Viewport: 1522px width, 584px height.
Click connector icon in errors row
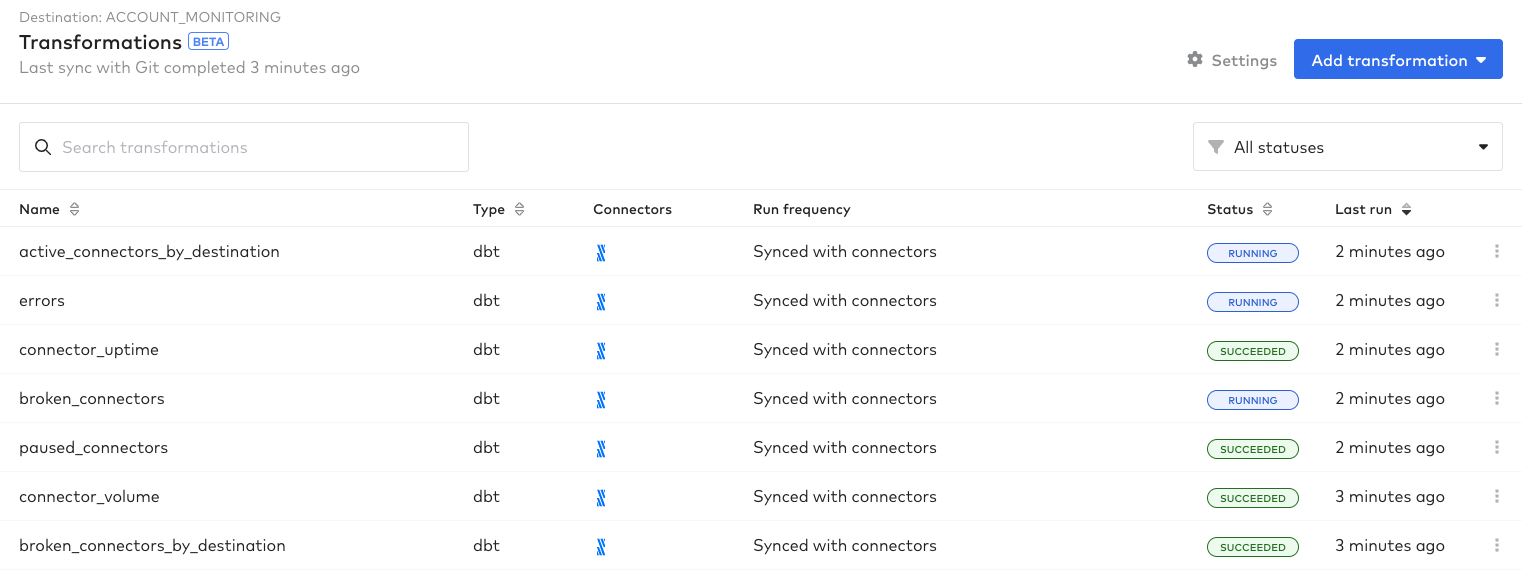pos(601,302)
